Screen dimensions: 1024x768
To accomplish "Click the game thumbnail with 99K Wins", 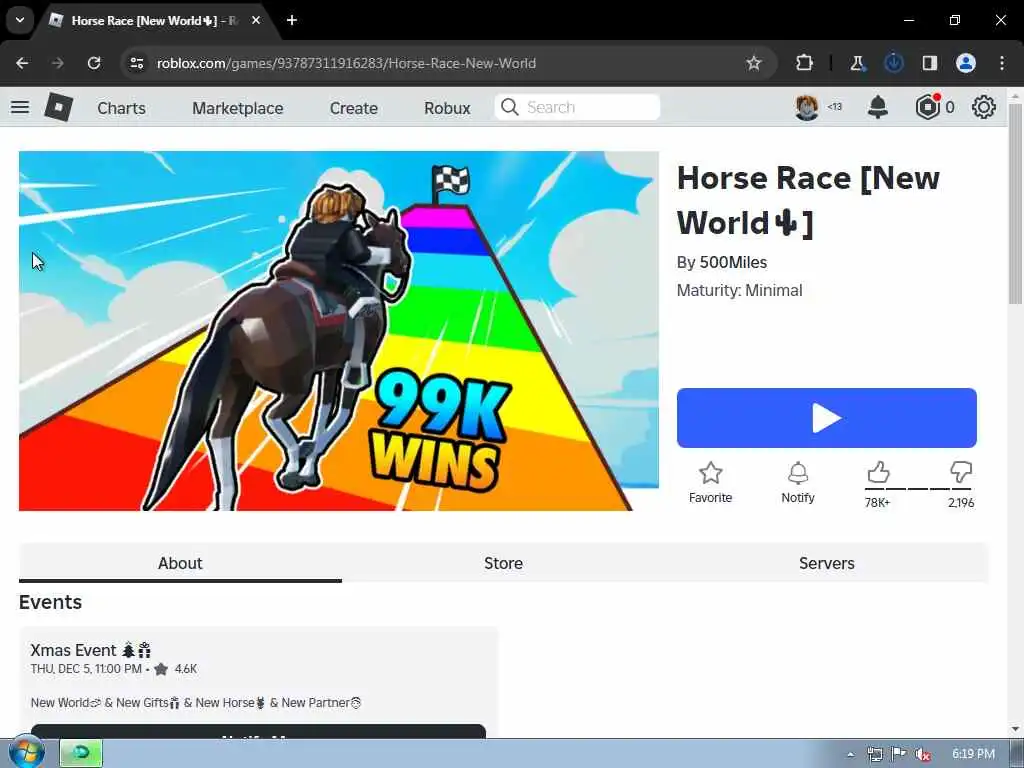I will pos(339,331).
